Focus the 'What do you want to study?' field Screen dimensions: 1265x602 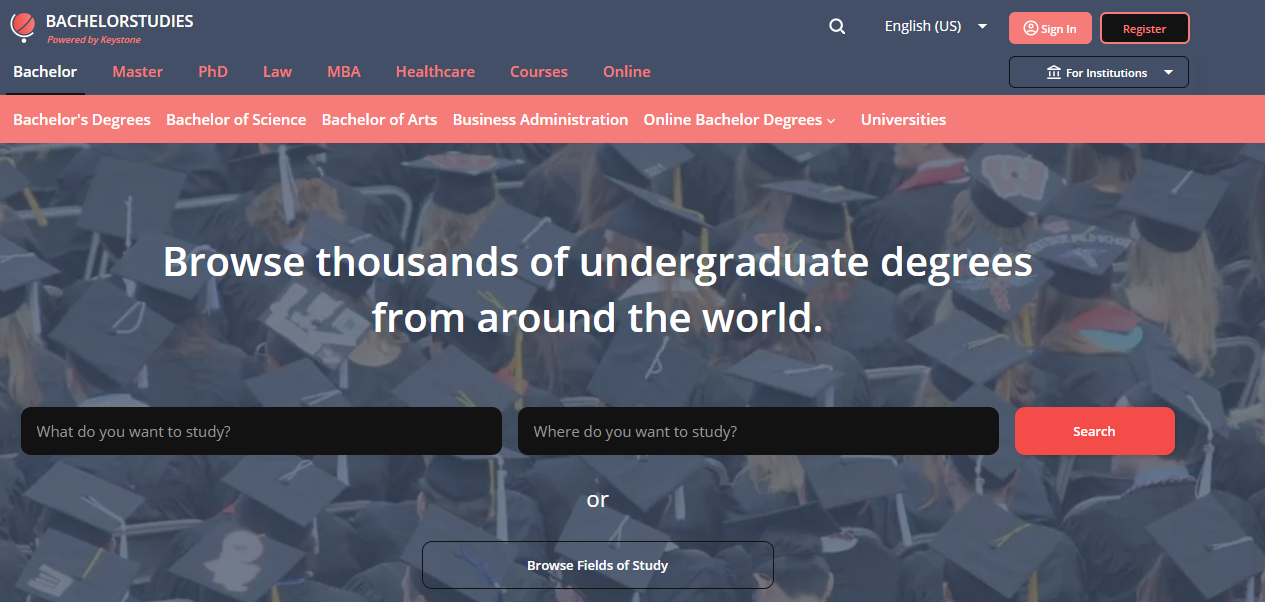tap(261, 431)
